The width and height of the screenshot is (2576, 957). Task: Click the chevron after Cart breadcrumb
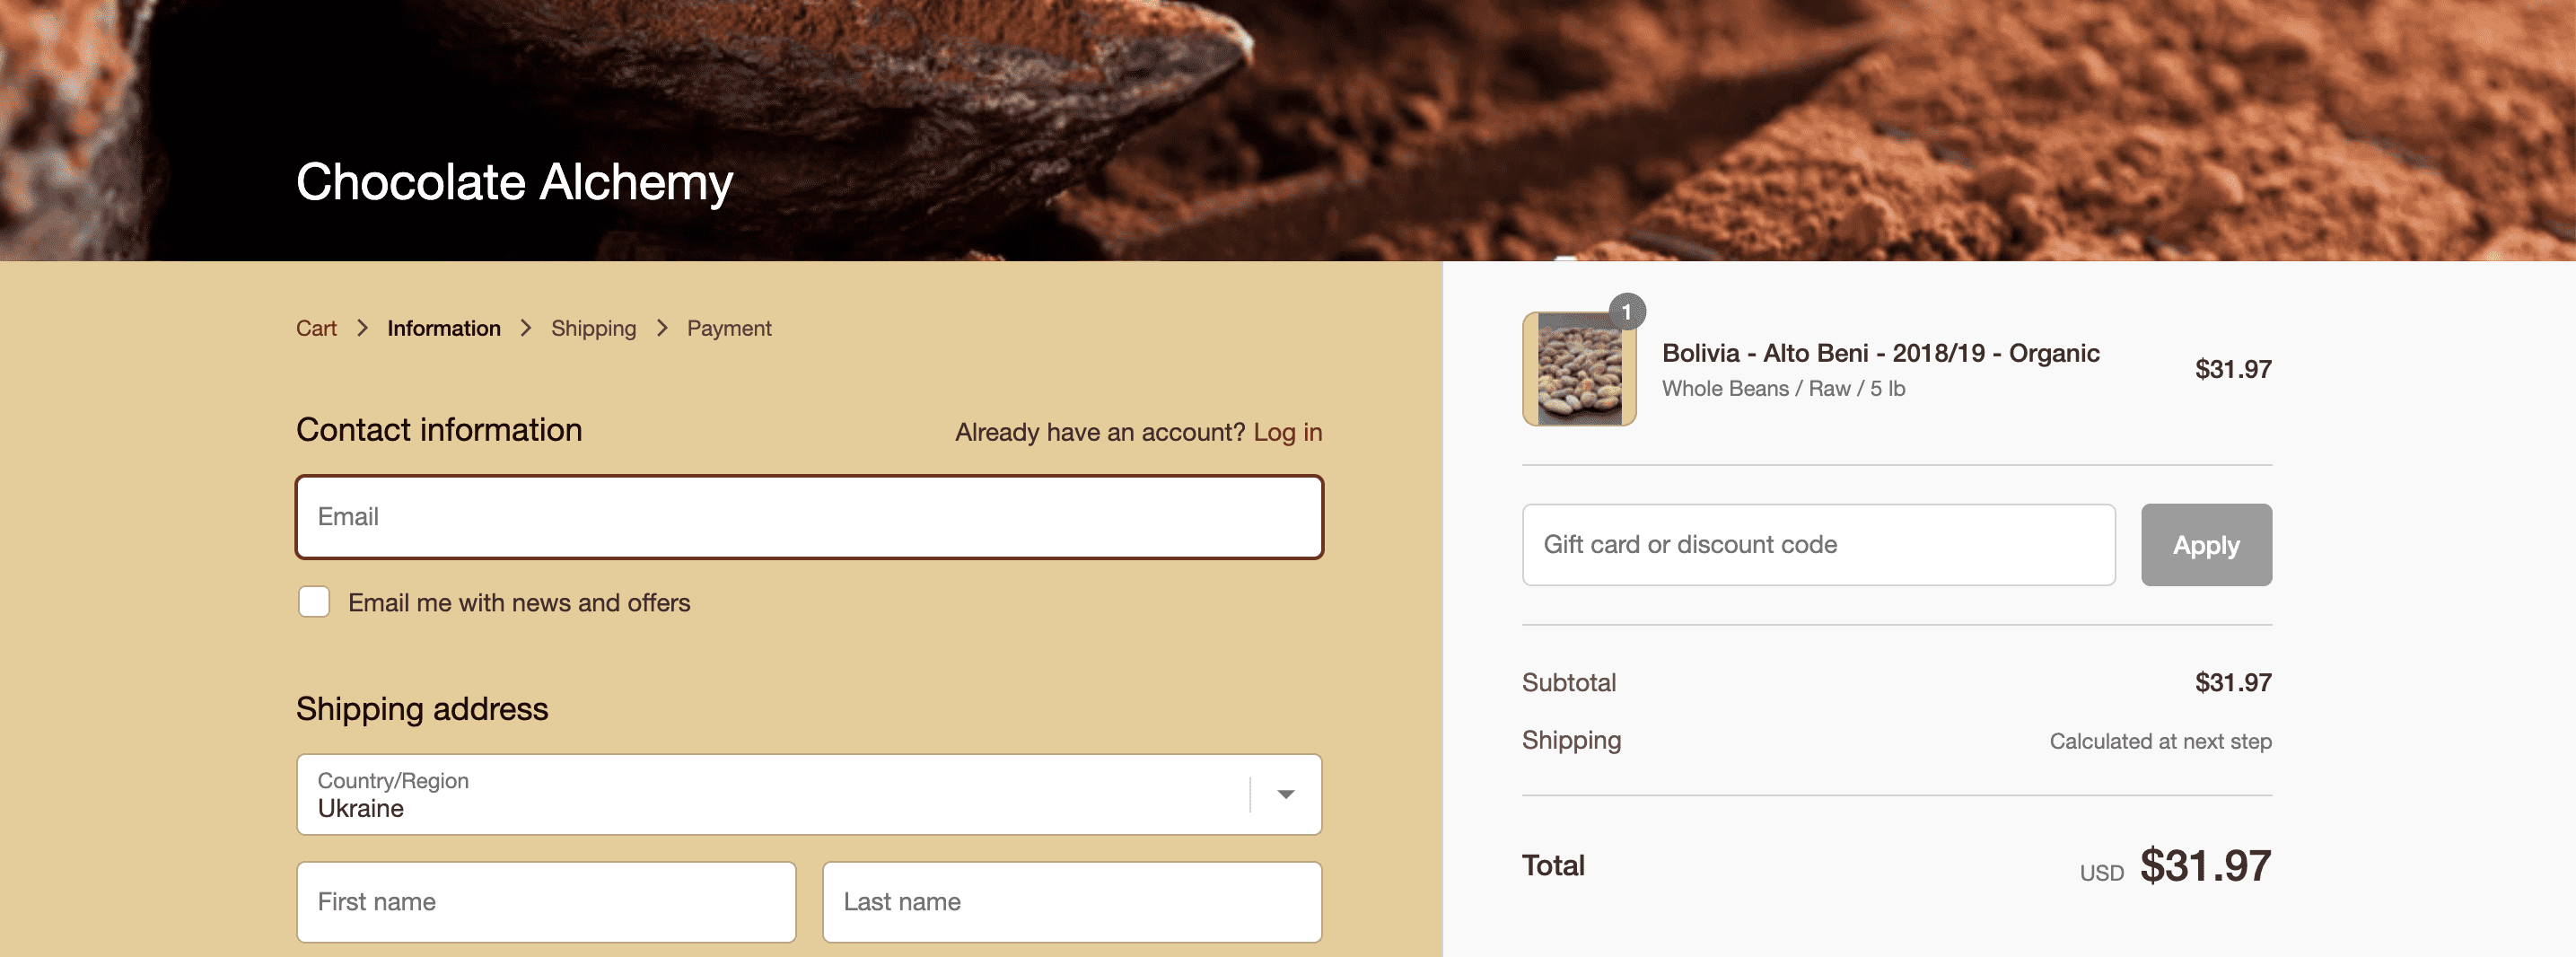362,328
